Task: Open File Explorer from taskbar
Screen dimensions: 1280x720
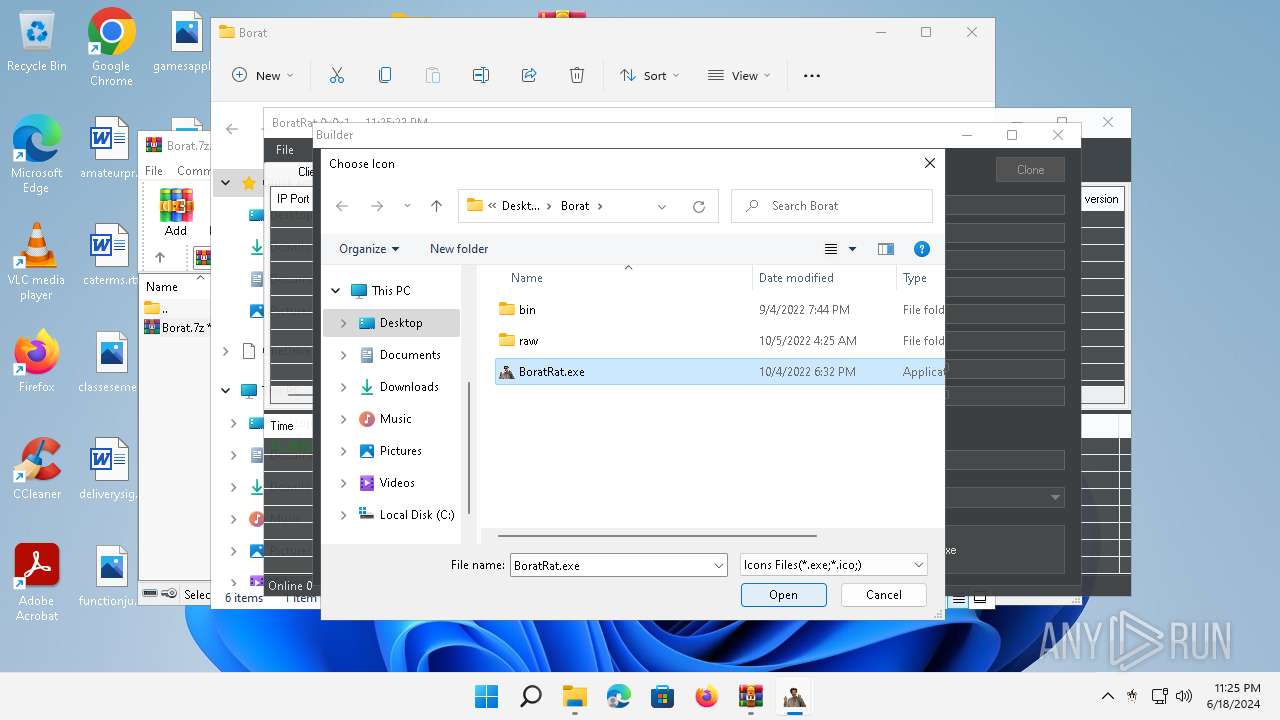Action: click(x=575, y=696)
